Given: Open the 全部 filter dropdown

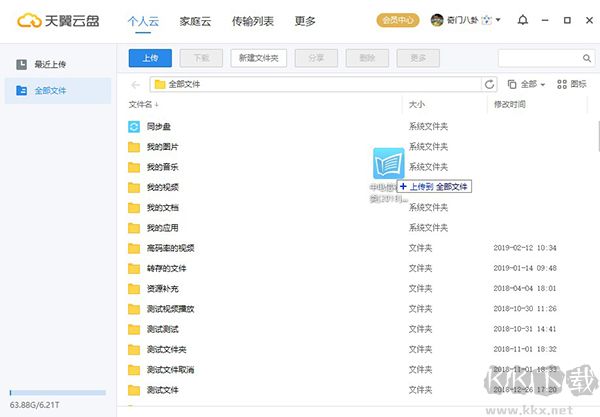Looking at the screenshot, I should pyautogui.click(x=526, y=84).
